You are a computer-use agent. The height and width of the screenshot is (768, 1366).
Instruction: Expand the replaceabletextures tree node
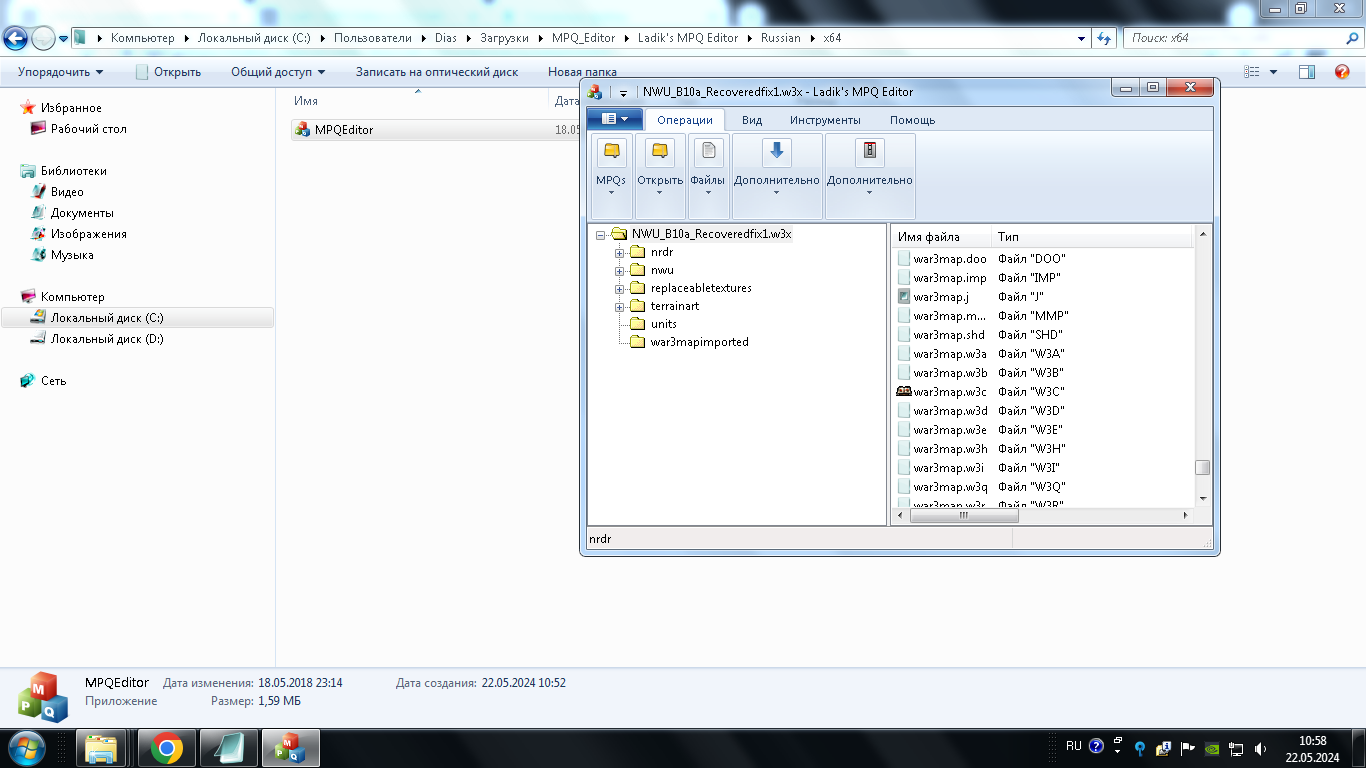point(620,289)
